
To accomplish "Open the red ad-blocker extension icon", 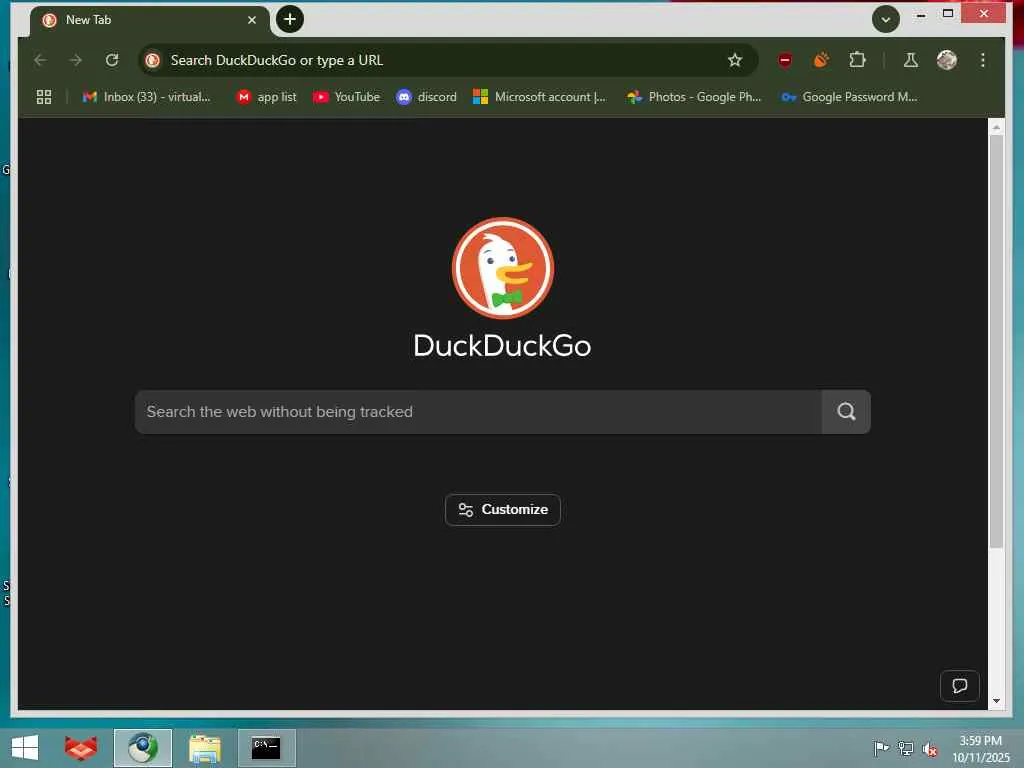I will pyautogui.click(x=785, y=60).
